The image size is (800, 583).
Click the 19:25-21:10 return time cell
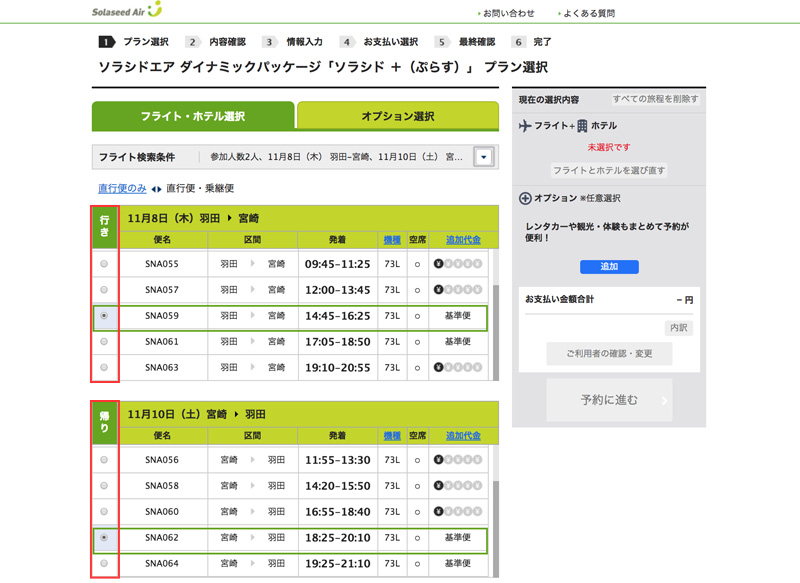(338, 564)
